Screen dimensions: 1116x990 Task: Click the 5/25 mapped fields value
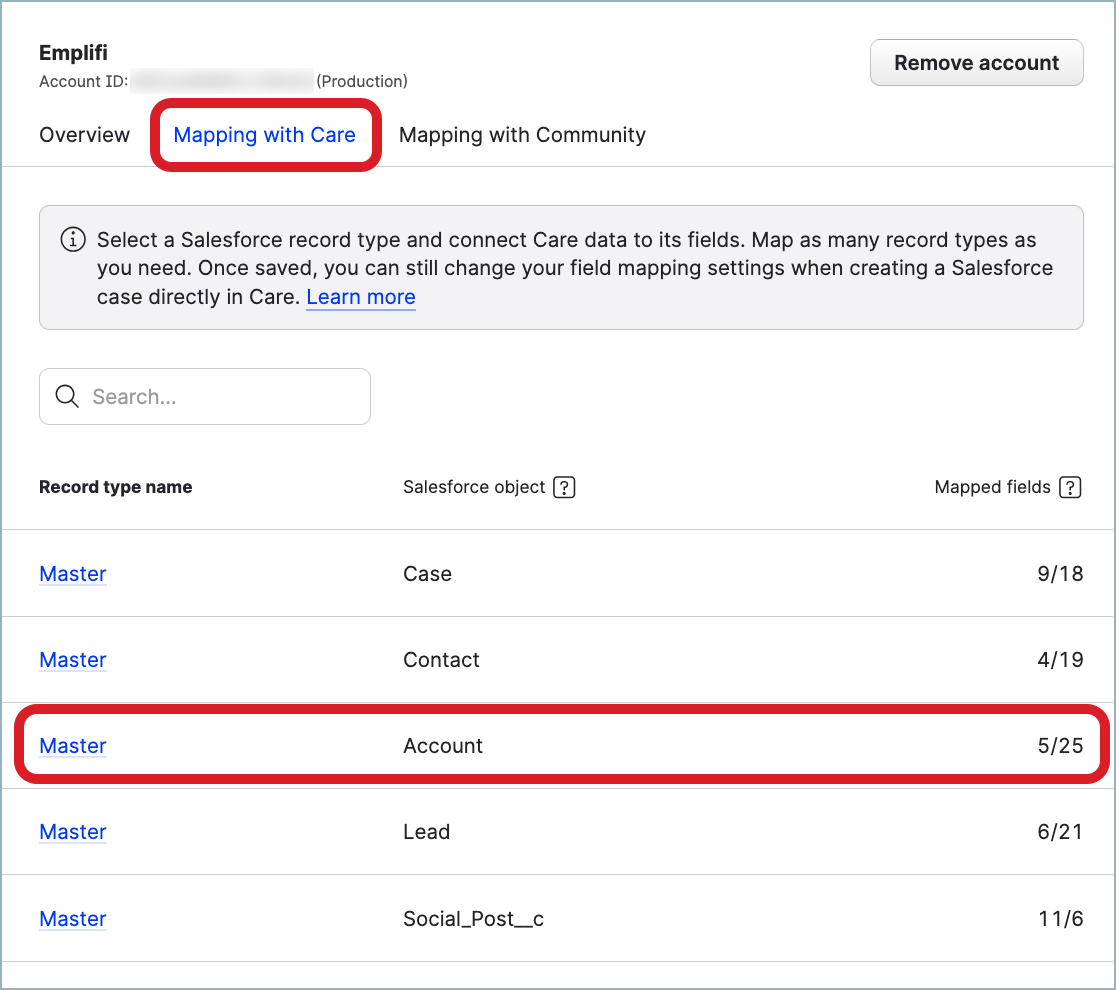coord(1060,746)
